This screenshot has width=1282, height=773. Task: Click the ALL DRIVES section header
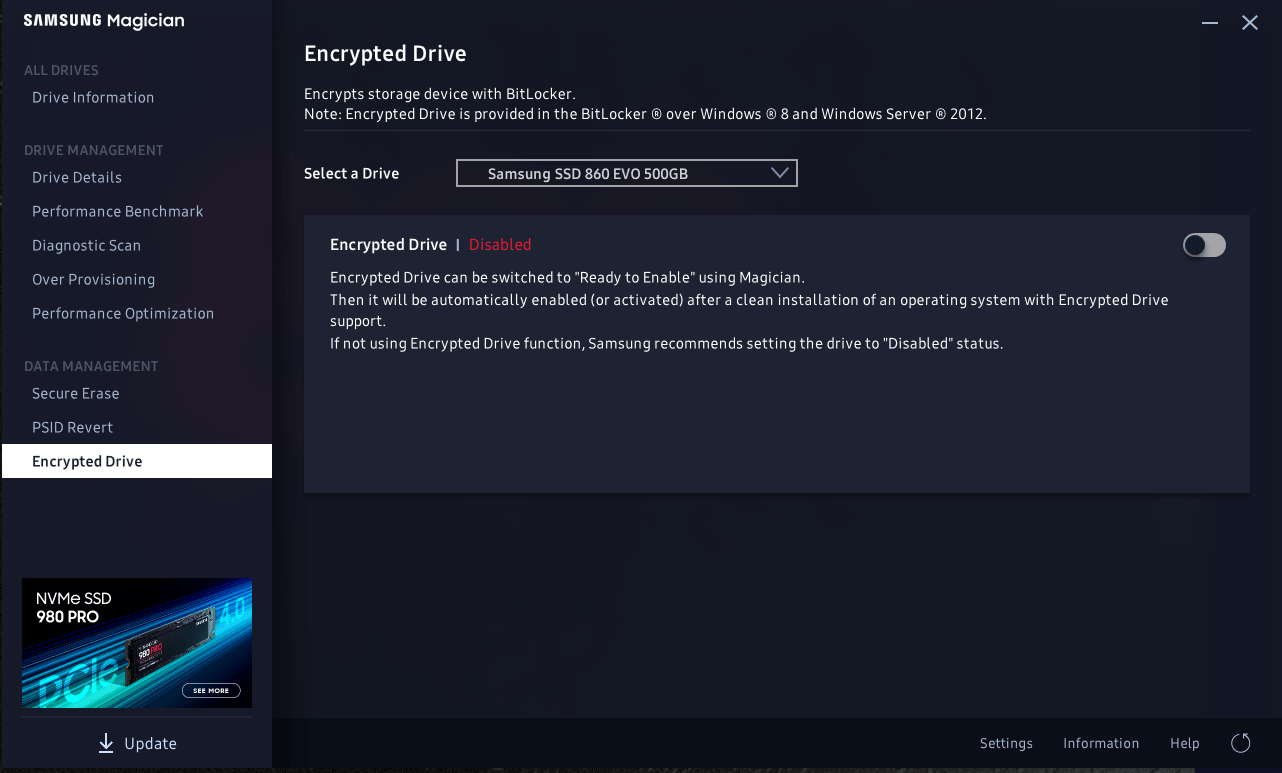pyautogui.click(x=61, y=70)
